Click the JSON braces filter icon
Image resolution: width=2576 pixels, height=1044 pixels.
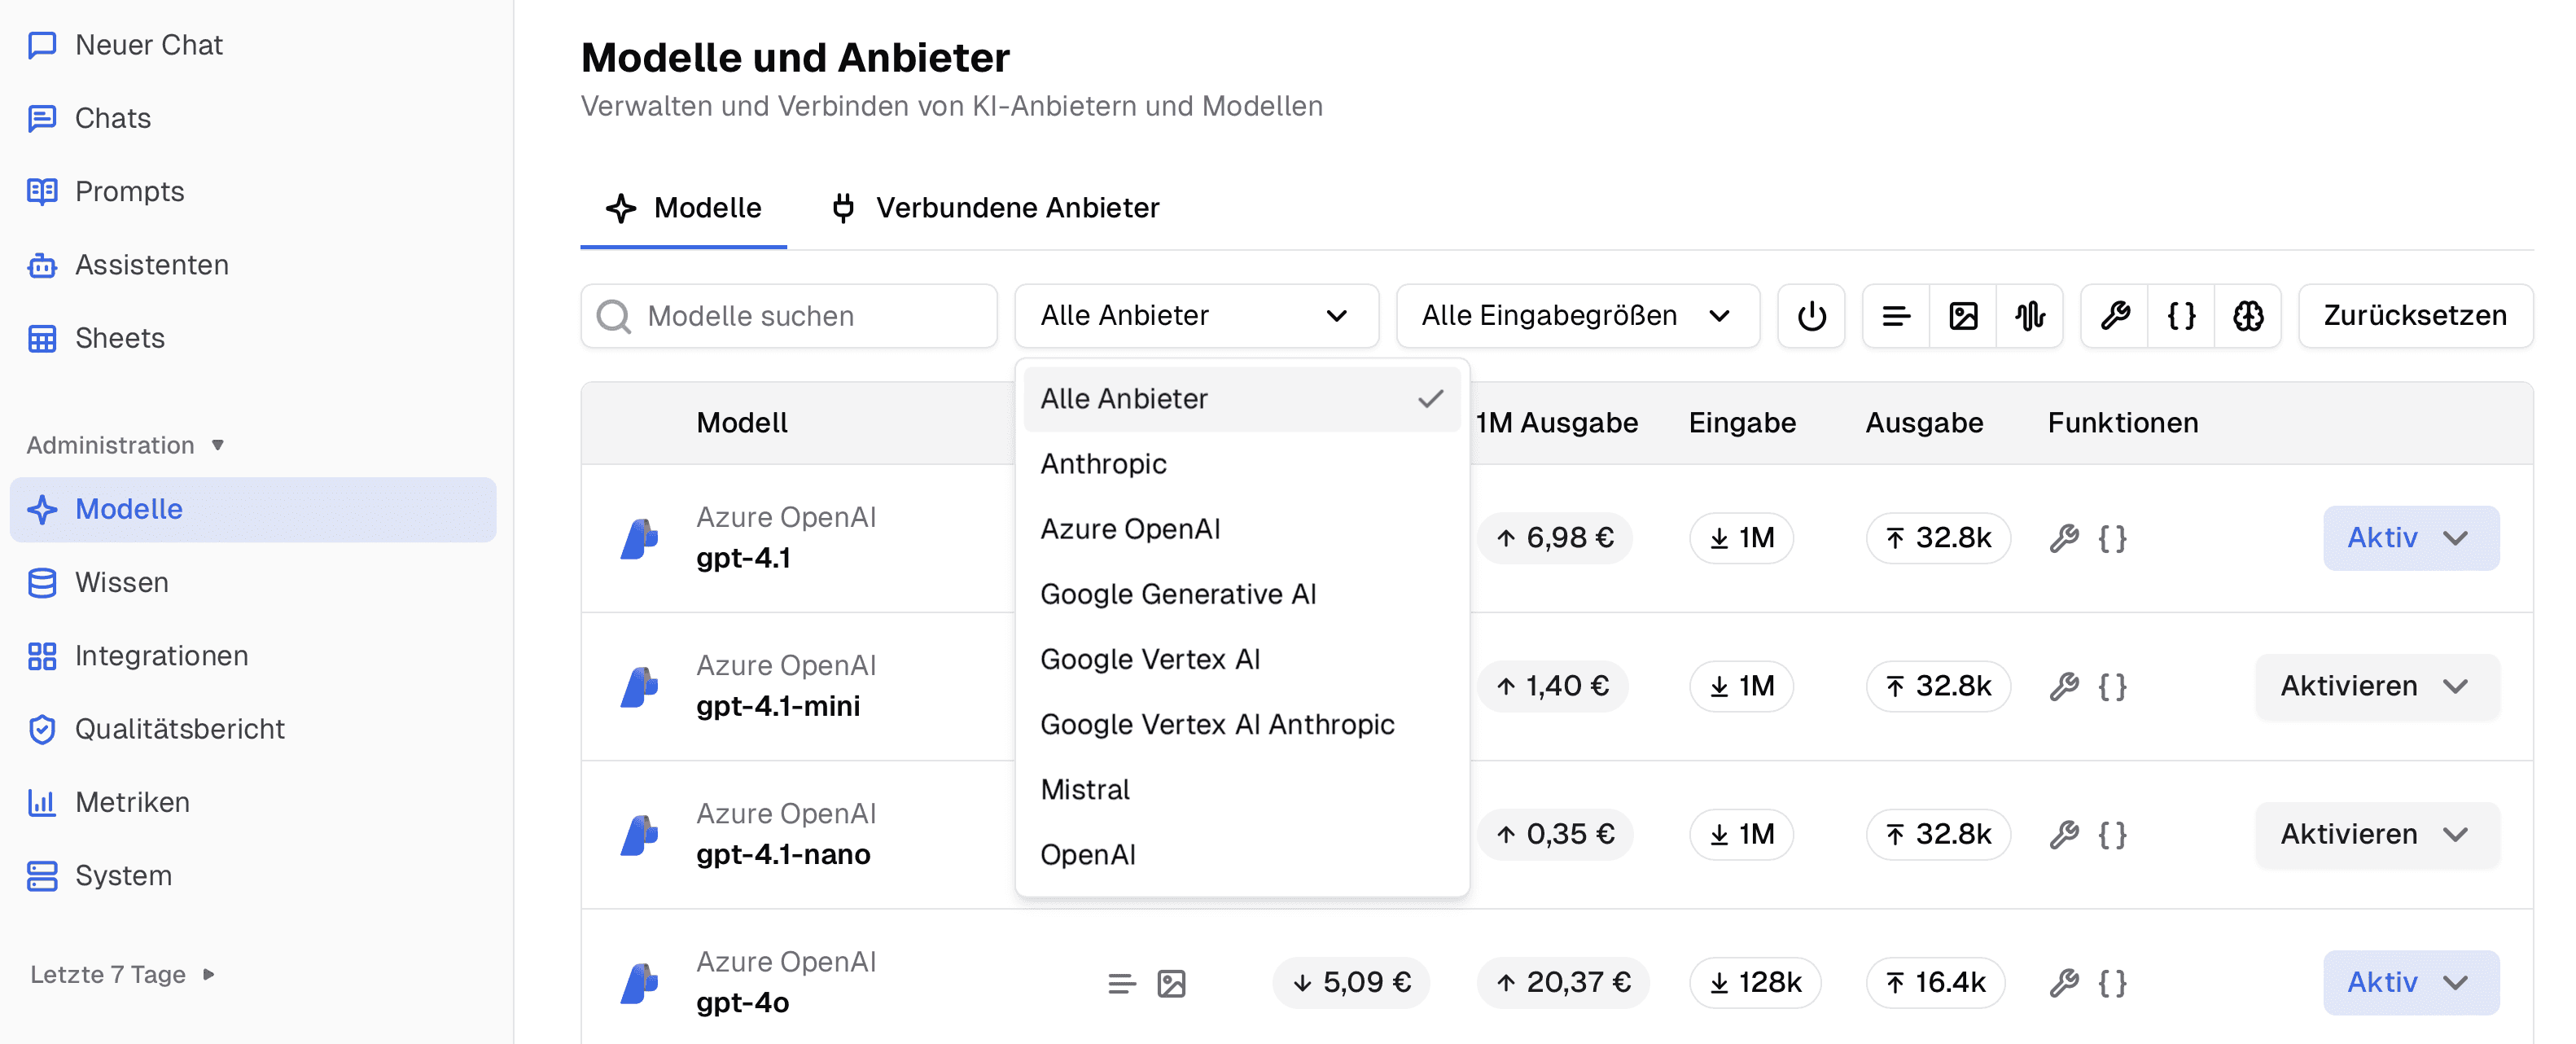click(2181, 316)
